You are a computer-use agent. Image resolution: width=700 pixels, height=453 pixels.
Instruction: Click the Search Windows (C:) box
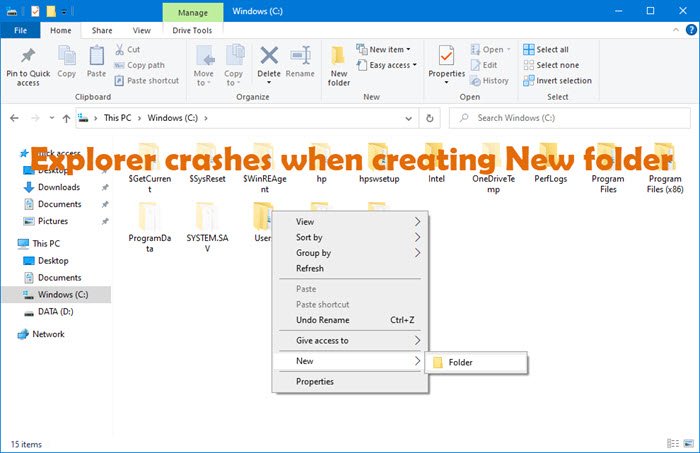[570, 118]
